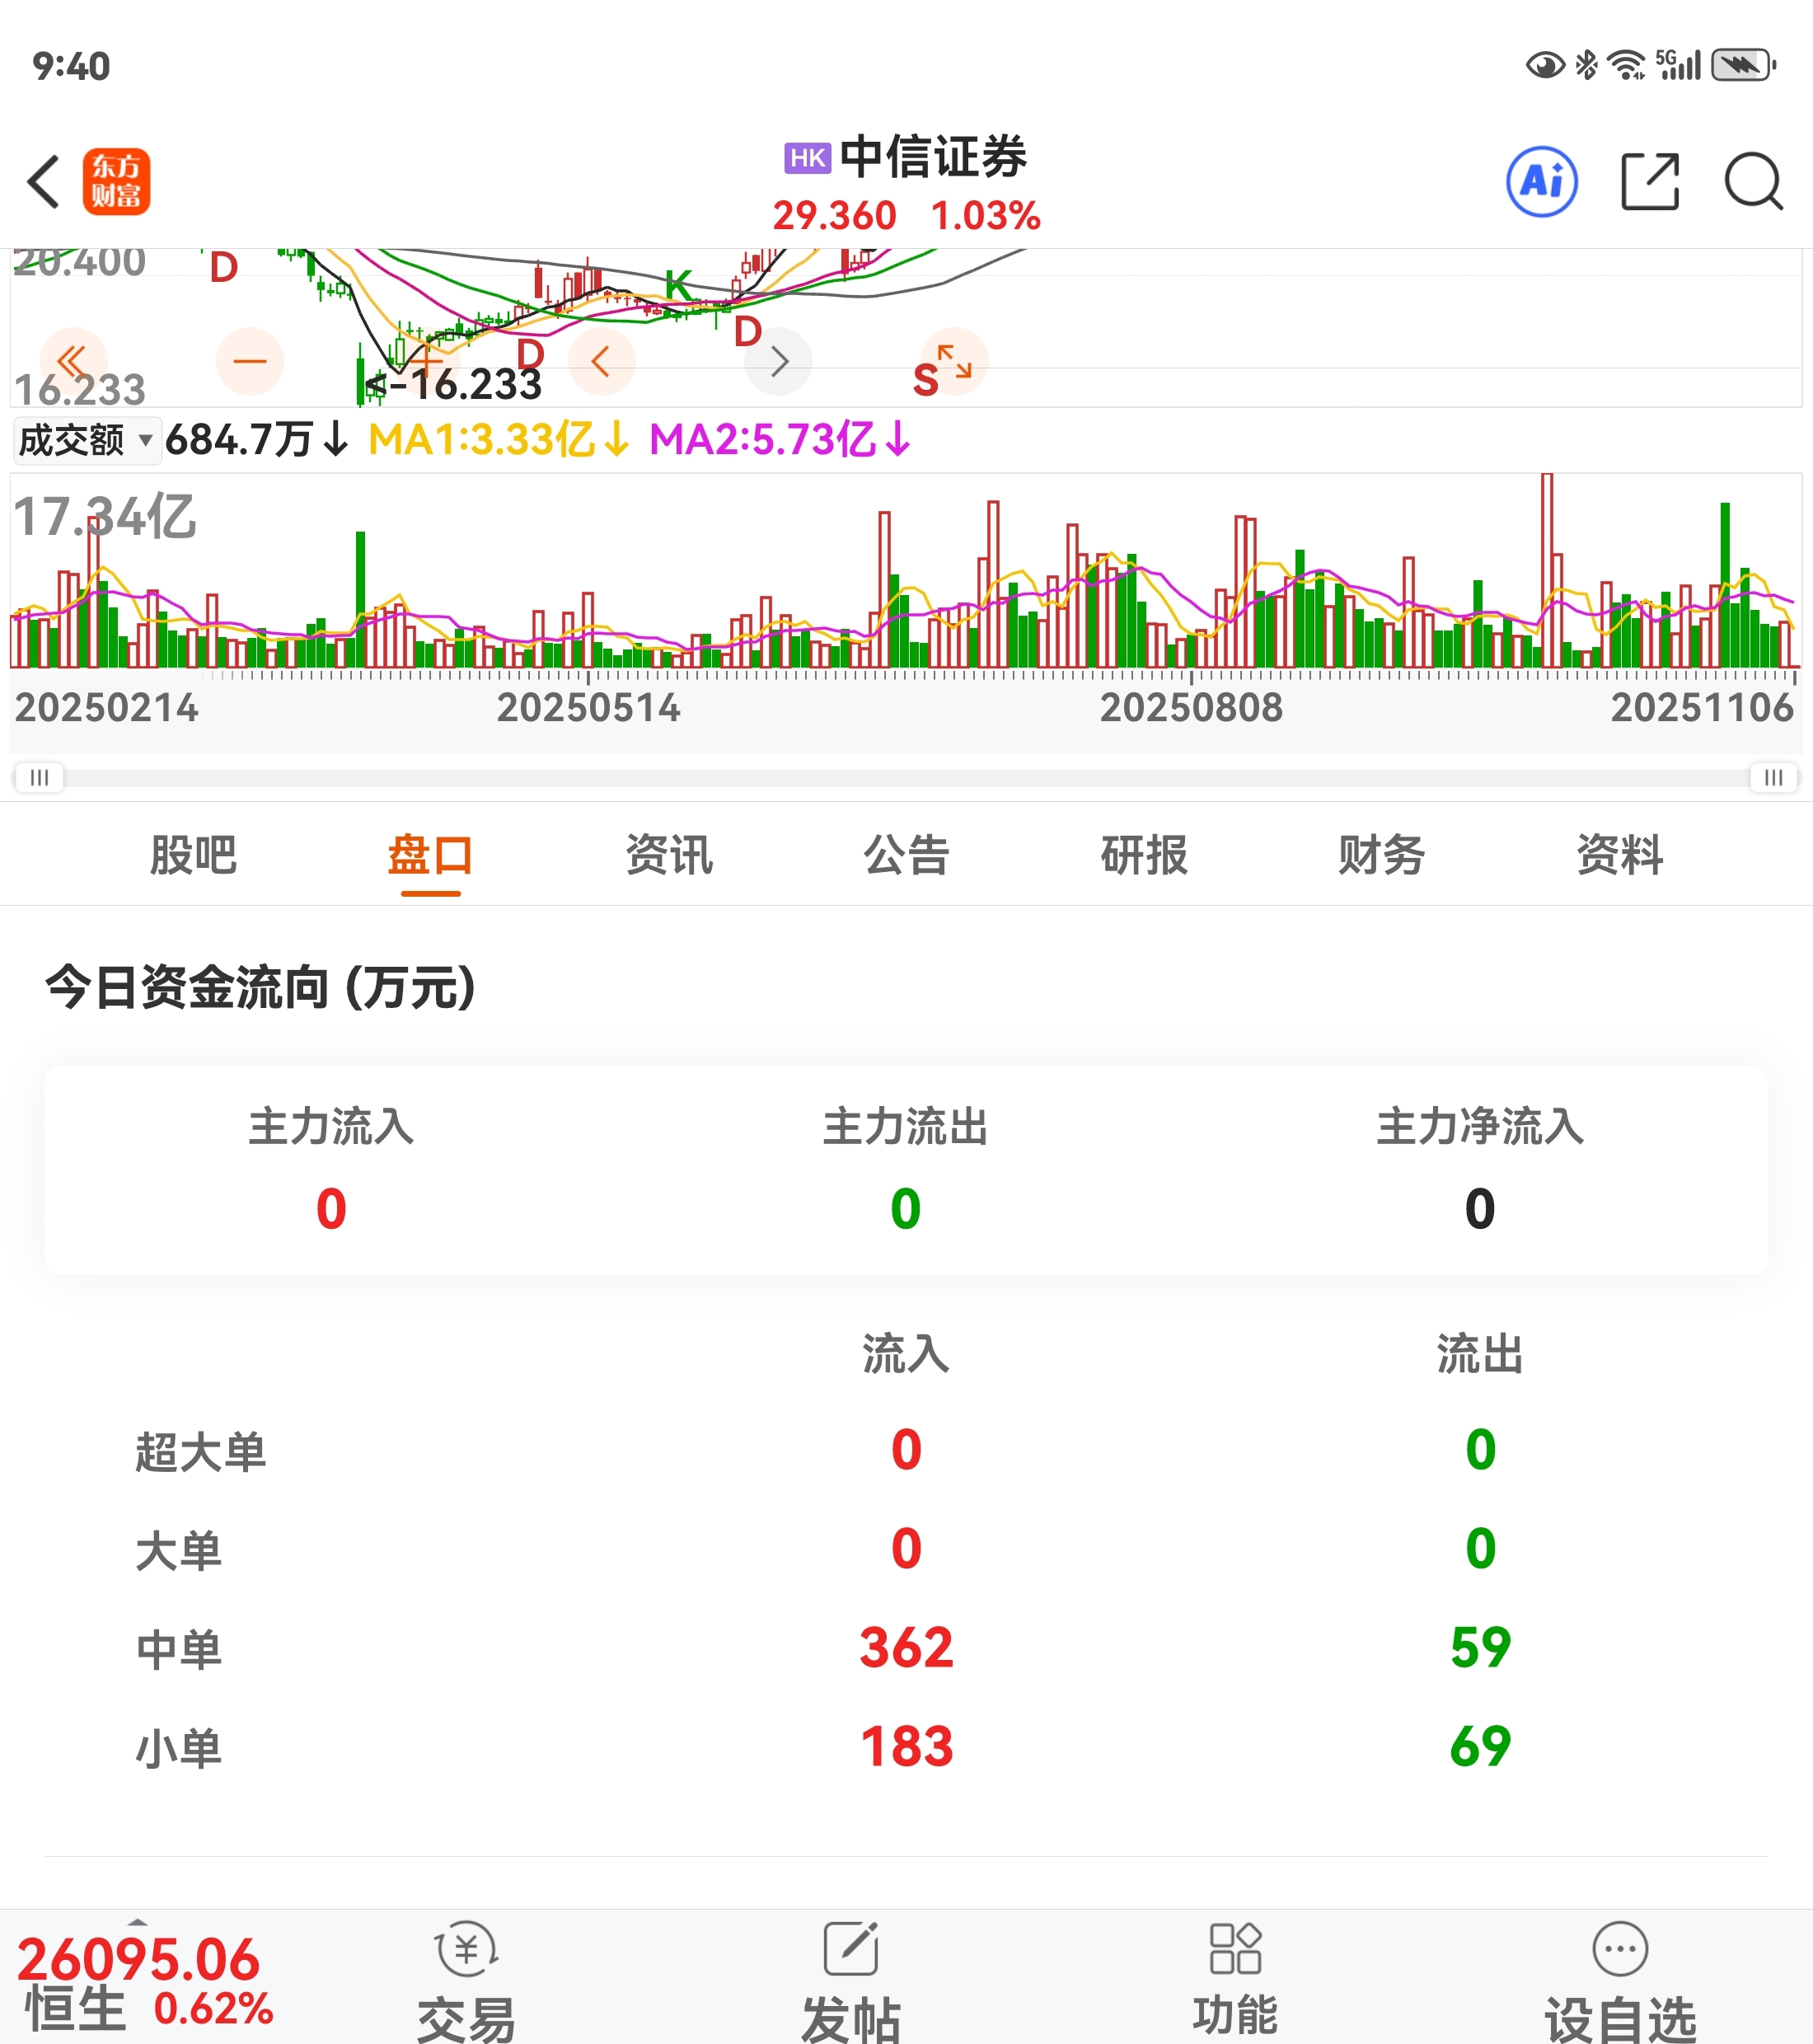Open the Ai assistant icon
The width and height of the screenshot is (1813, 2044).
(1541, 182)
